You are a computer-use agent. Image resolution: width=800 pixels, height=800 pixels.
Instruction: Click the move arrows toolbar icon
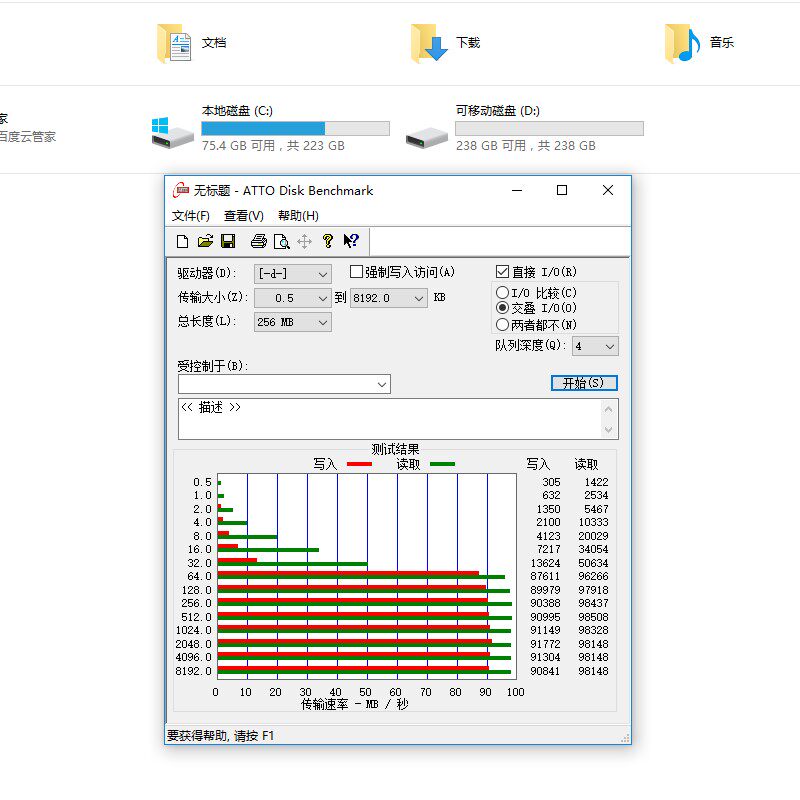click(x=304, y=241)
